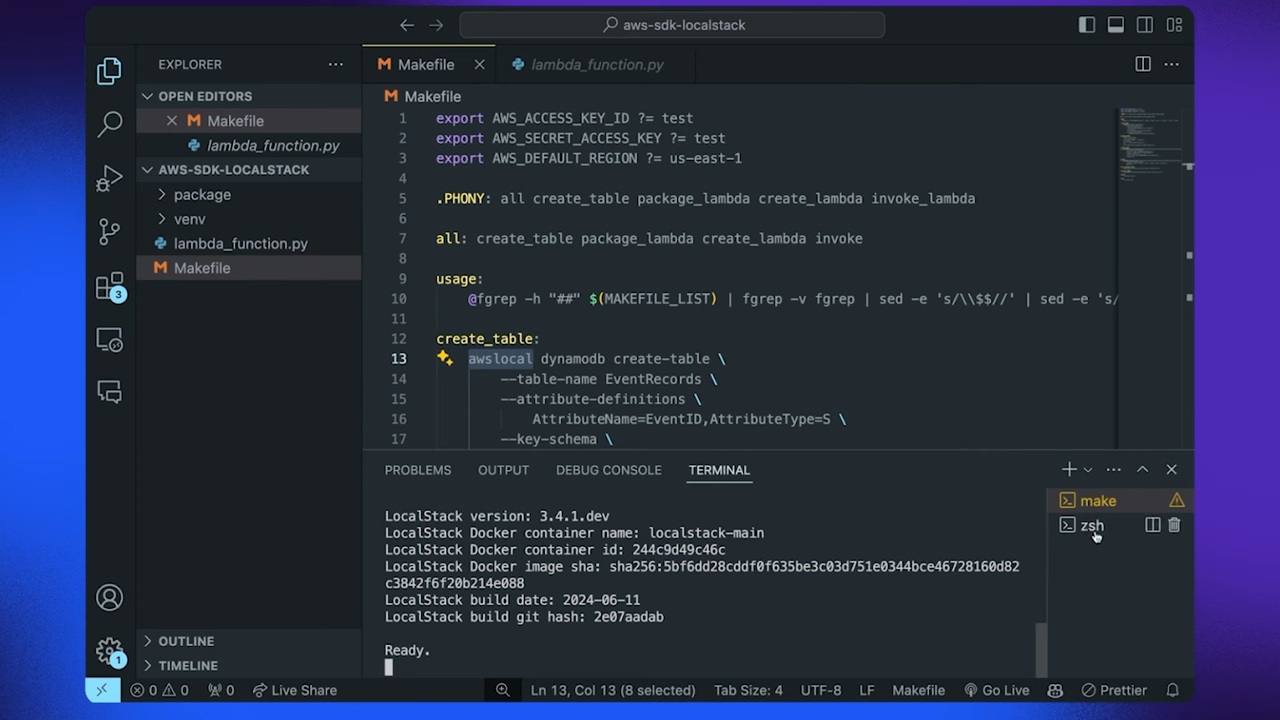The height and width of the screenshot is (720, 1280).
Task: Change end of line sequence LF
Action: [x=867, y=690]
